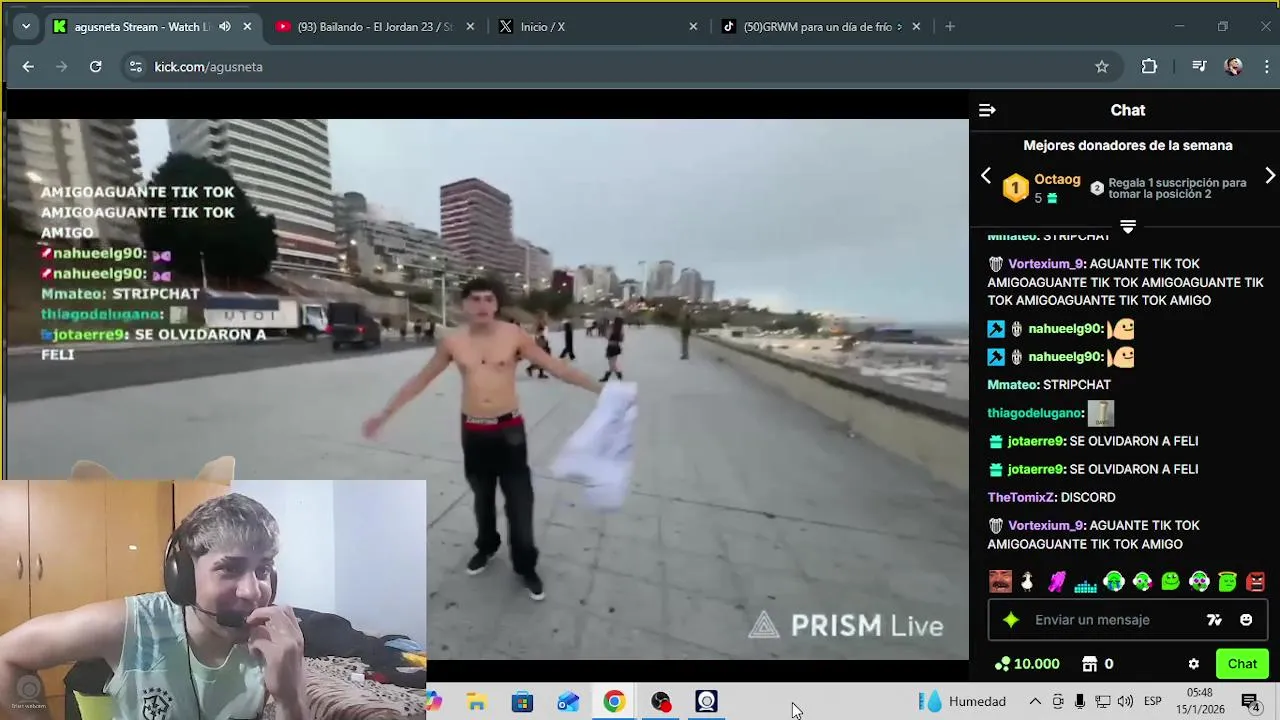The height and width of the screenshot is (720, 1280).
Task: Open the tab search dropdown
Action: coord(25,27)
